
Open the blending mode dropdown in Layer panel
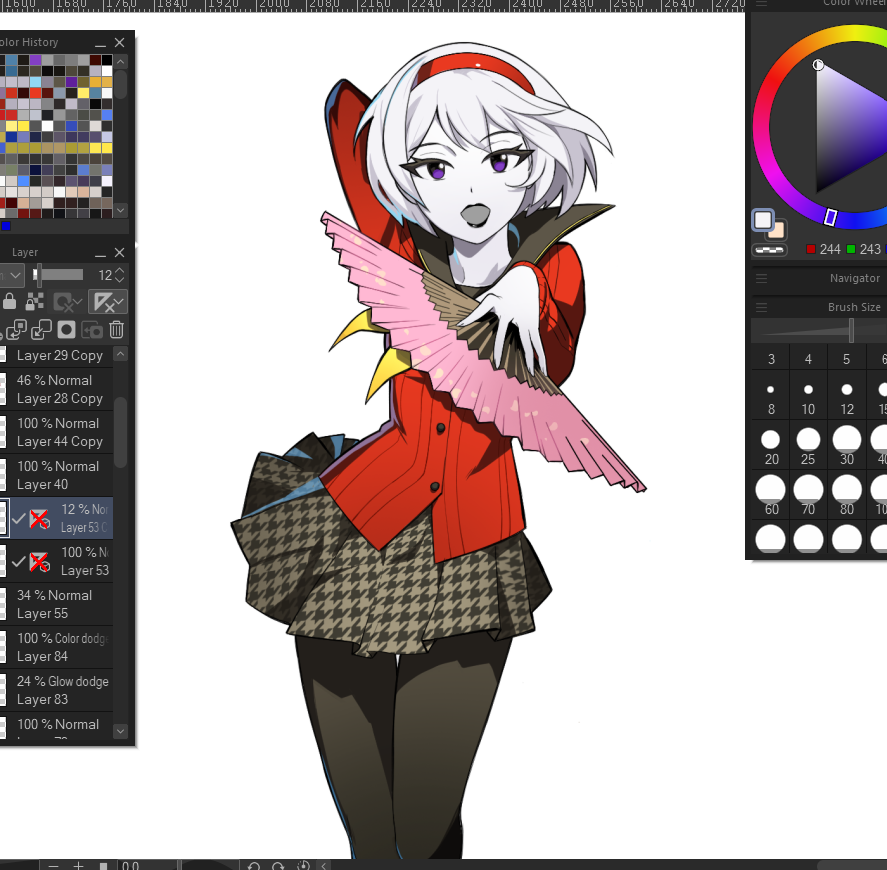pyautogui.click(x=11, y=275)
